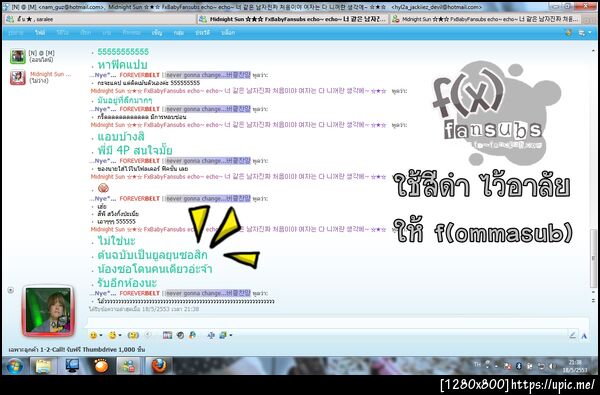Click the conversation history scrollbar
The image size is (600, 395).
click(593, 258)
